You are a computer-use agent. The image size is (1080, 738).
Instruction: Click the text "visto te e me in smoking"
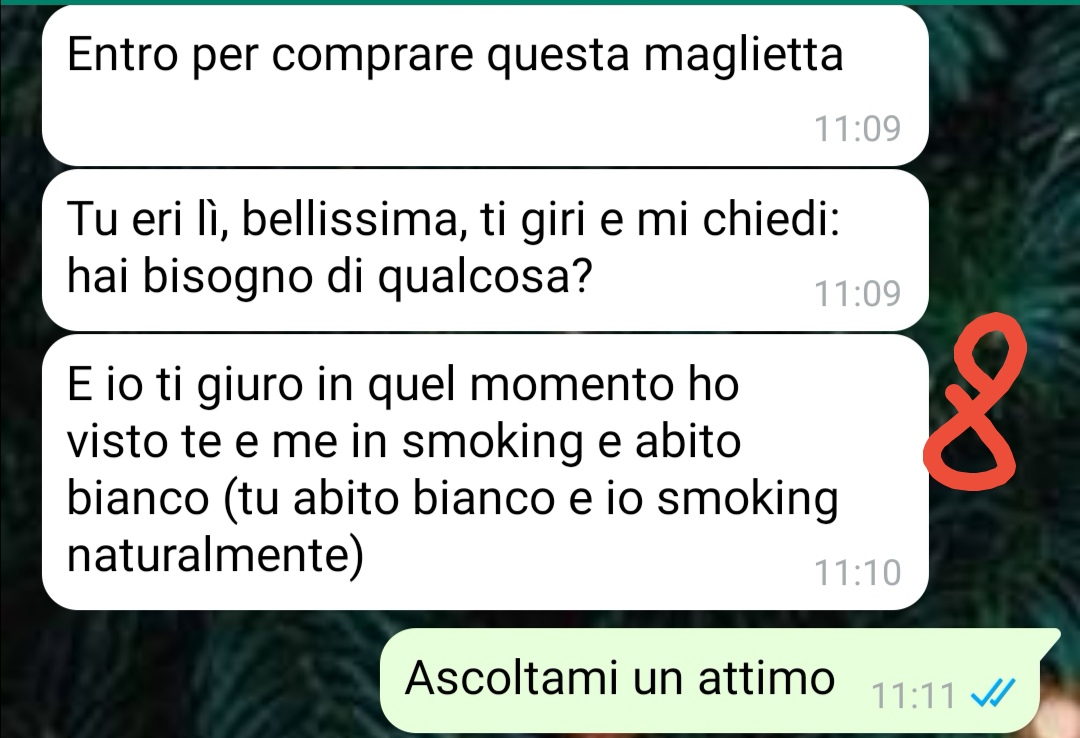point(324,441)
